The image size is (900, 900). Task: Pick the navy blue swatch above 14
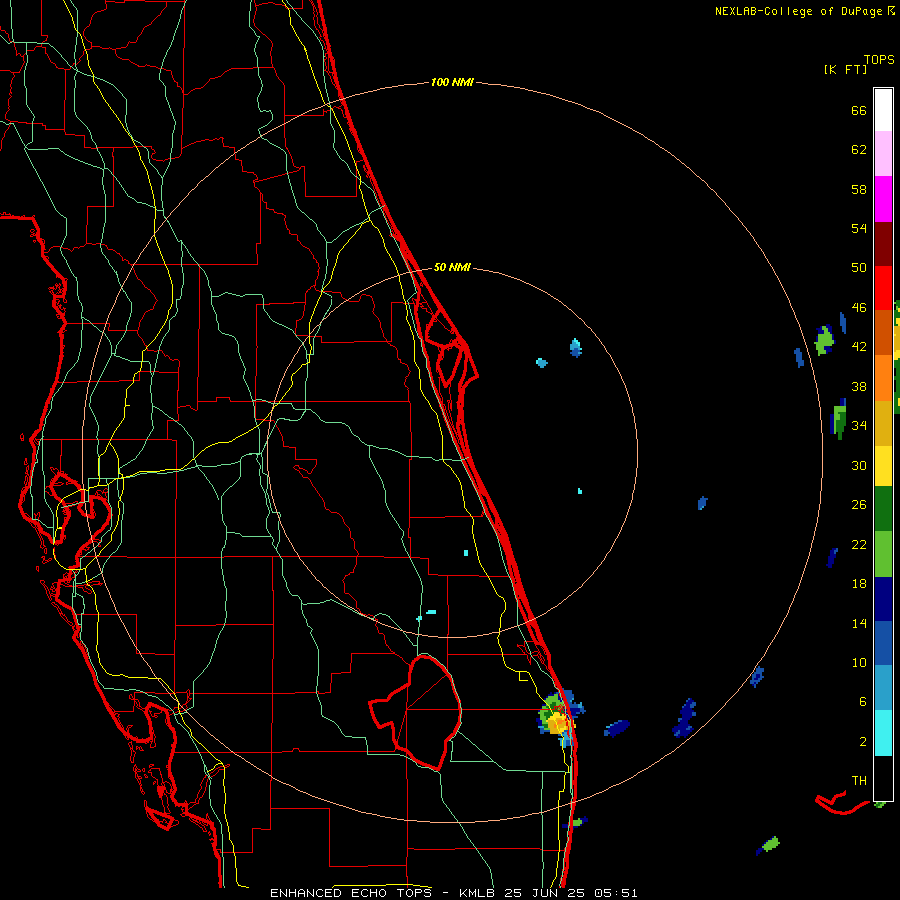(x=883, y=599)
